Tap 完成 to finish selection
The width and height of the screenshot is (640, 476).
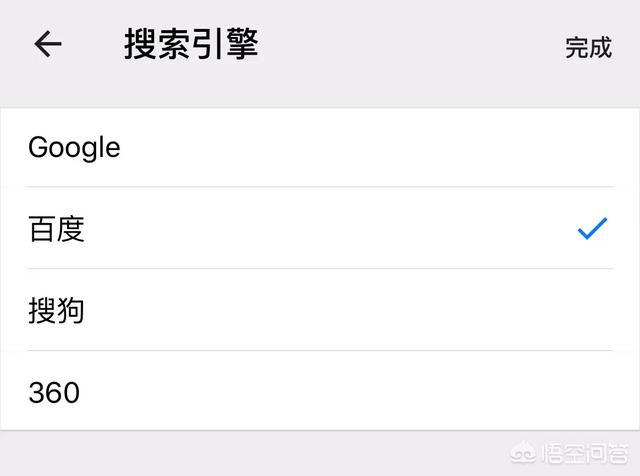click(588, 47)
